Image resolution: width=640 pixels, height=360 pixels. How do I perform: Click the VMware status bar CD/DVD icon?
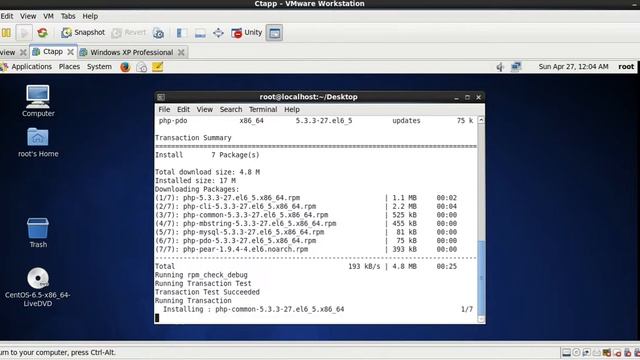point(576,353)
